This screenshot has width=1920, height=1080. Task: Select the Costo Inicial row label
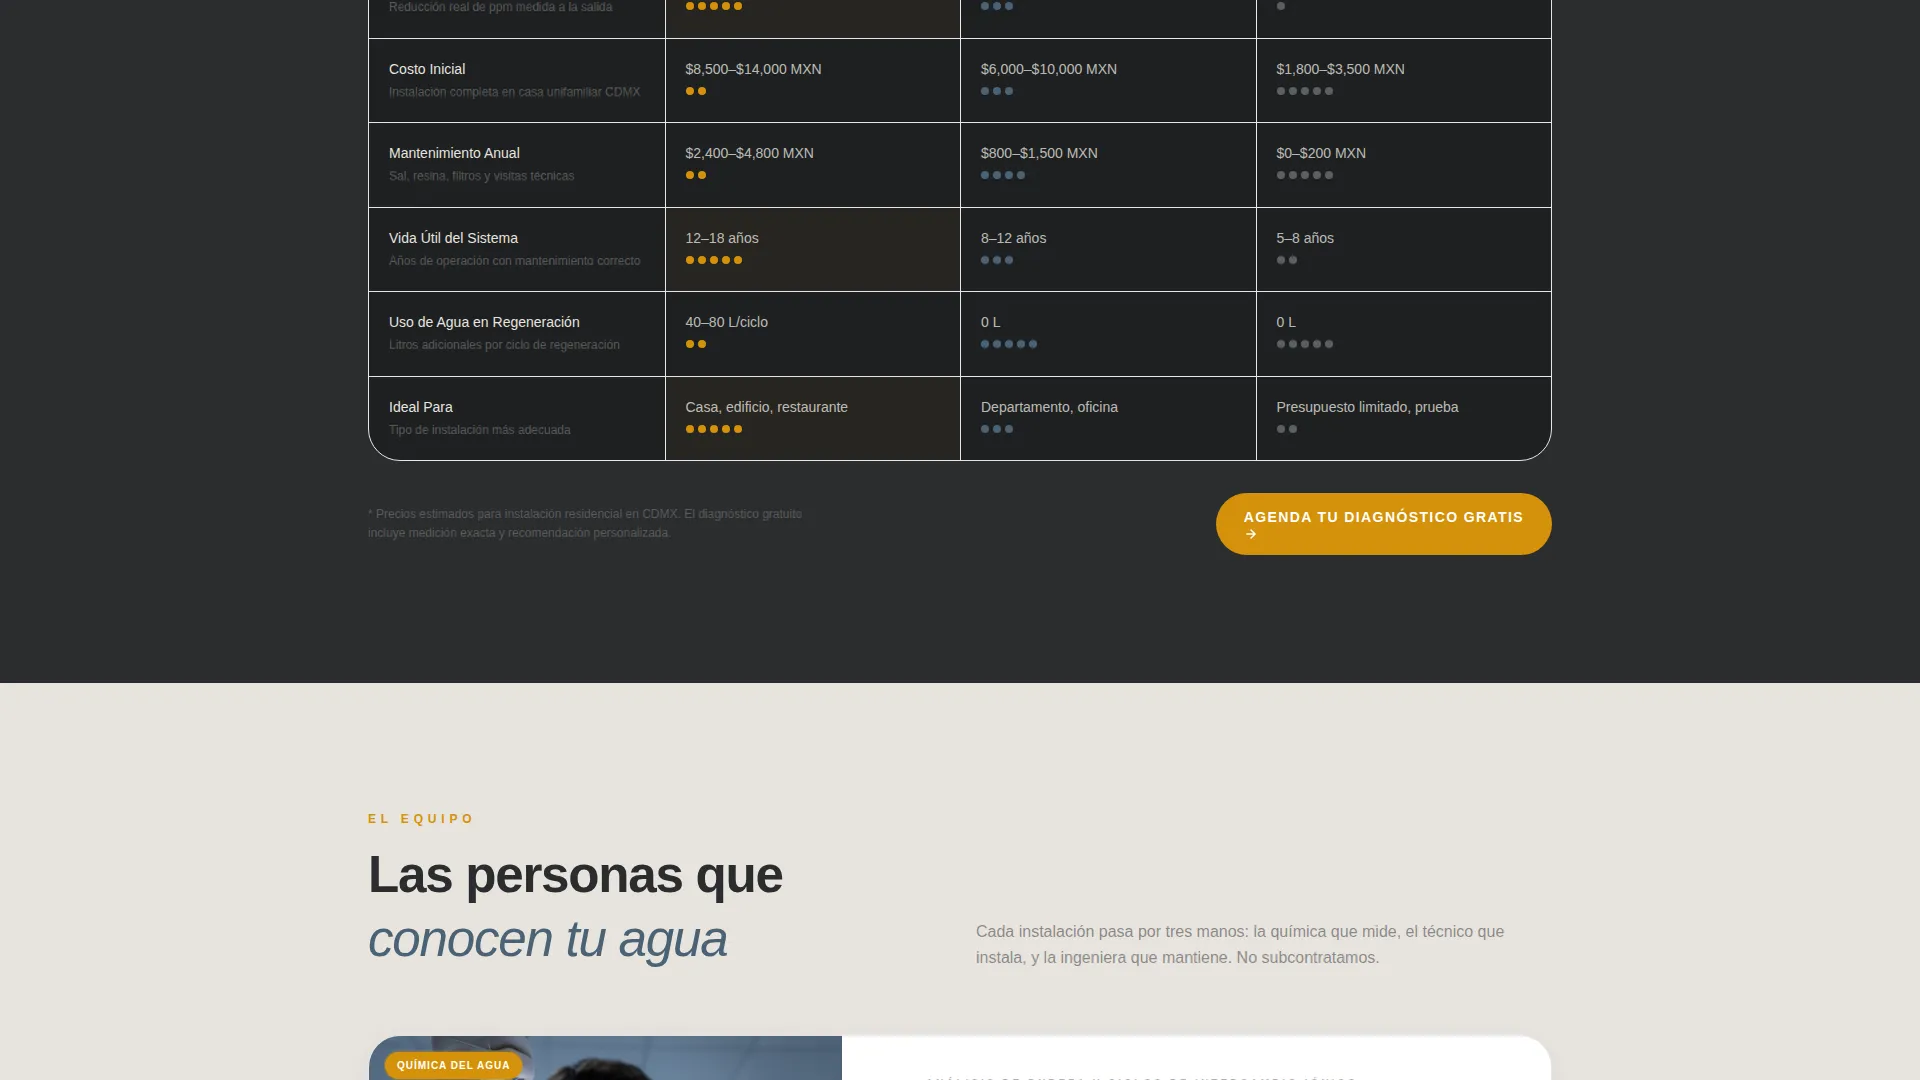click(x=427, y=69)
